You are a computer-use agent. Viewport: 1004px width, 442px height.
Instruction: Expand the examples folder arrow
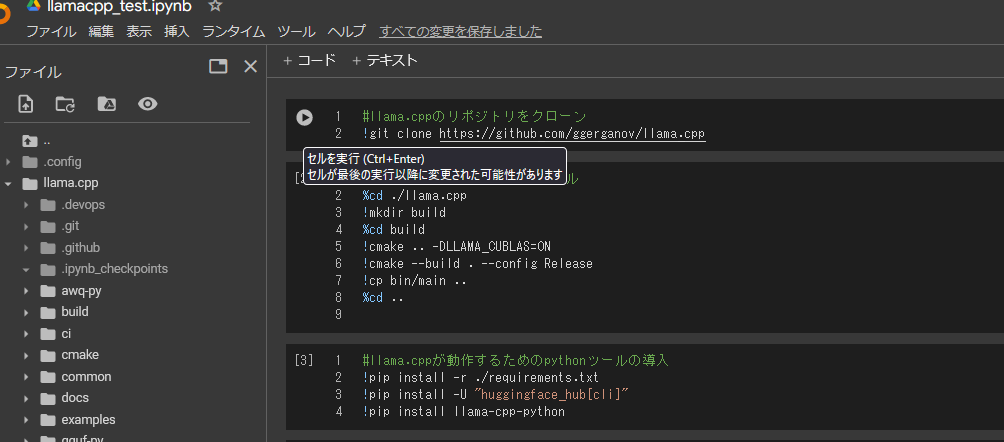(x=26, y=420)
